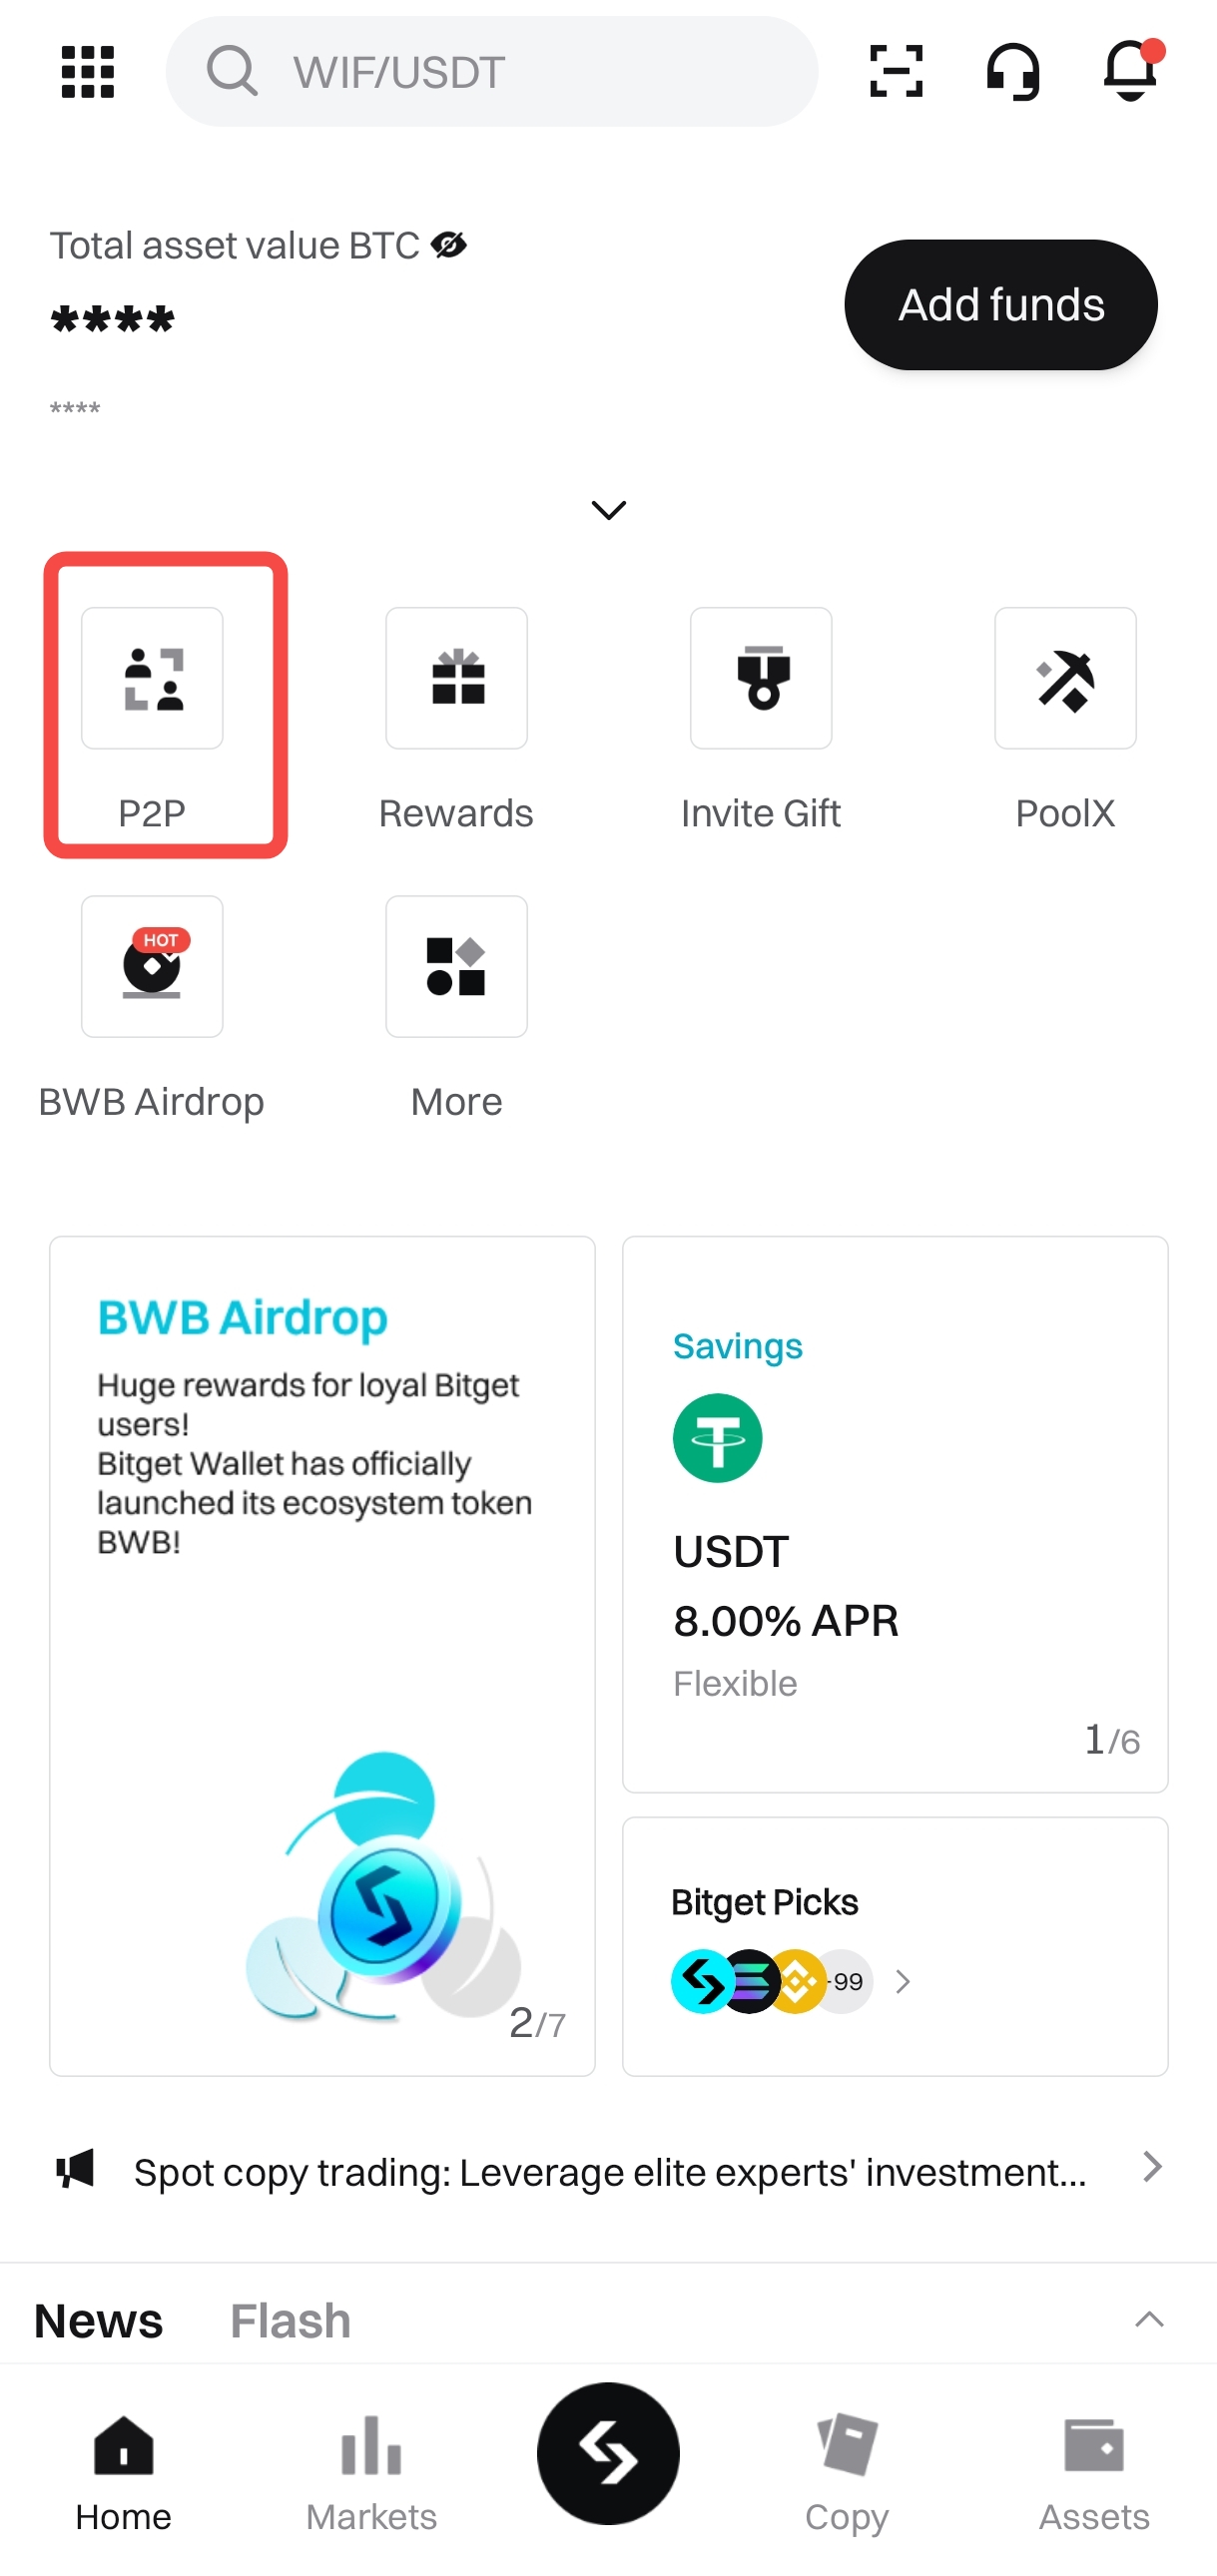Expand asset details with down chevron
The width and height of the screenshot is (1217, 2576).
coord(608,510)
